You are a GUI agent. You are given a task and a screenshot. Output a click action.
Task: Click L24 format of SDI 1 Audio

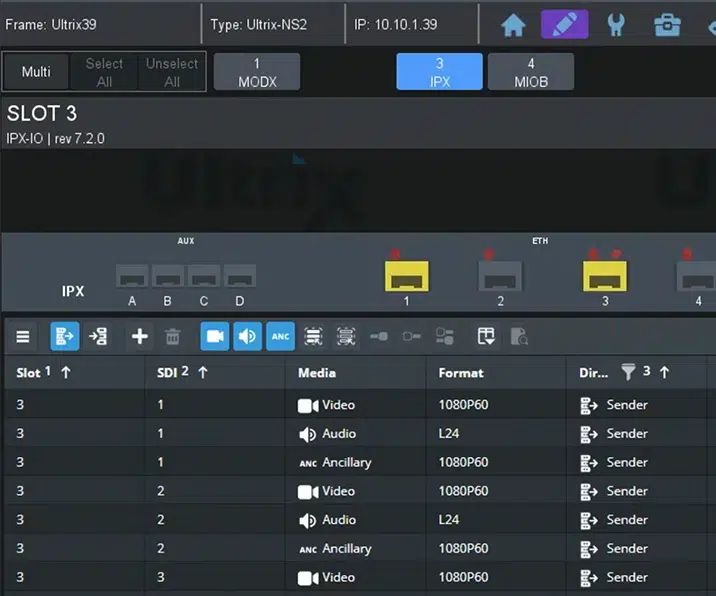(449, 433)
